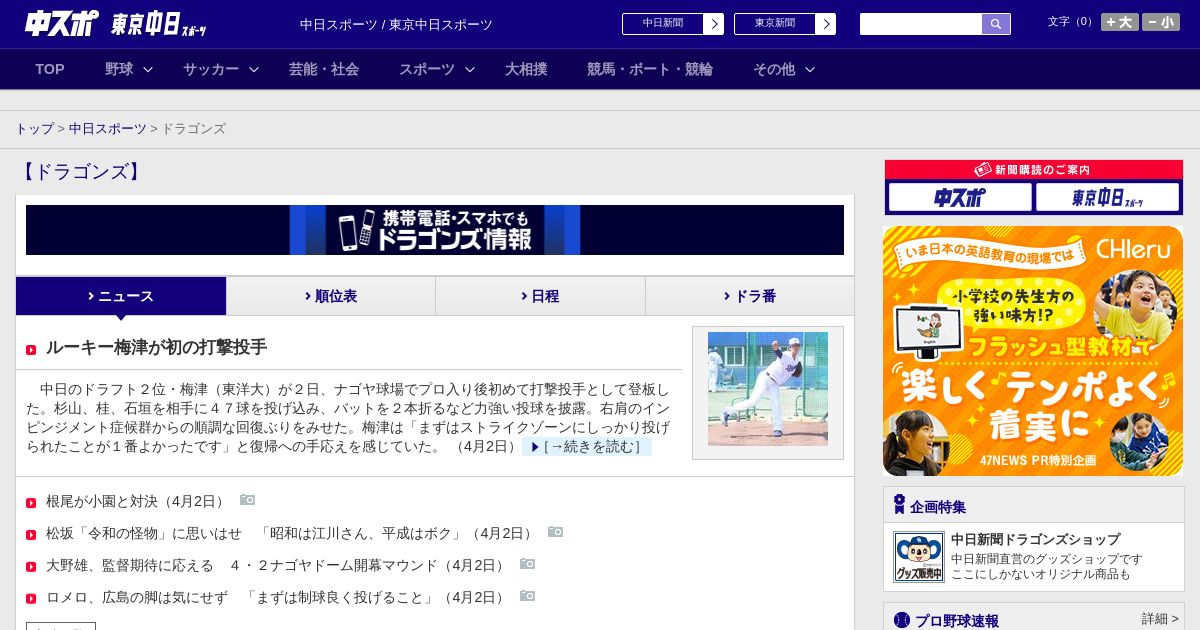Click arrow next to 東京新聞 button
The width and height of the screenshot is (1200, 630).
click(826, 24)
